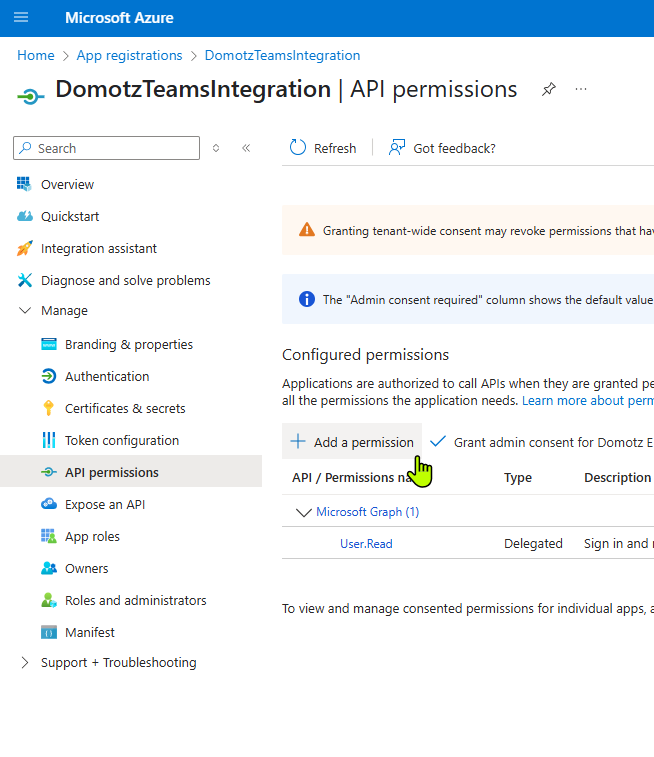Focus the sidebar Search field
The image size is (654, 757).
(106, 148)
